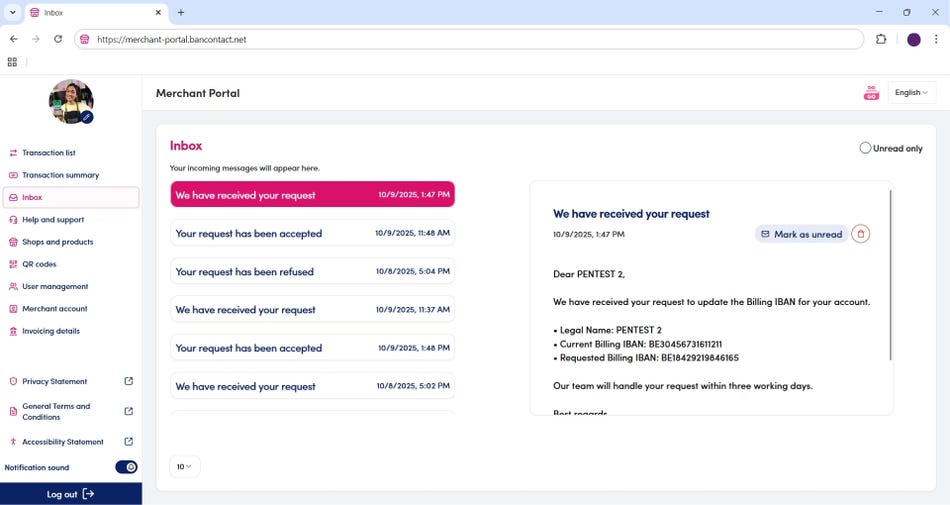950x505 pixels.
Task: Click the Privacy Statement shield icon
Action: 13,381
